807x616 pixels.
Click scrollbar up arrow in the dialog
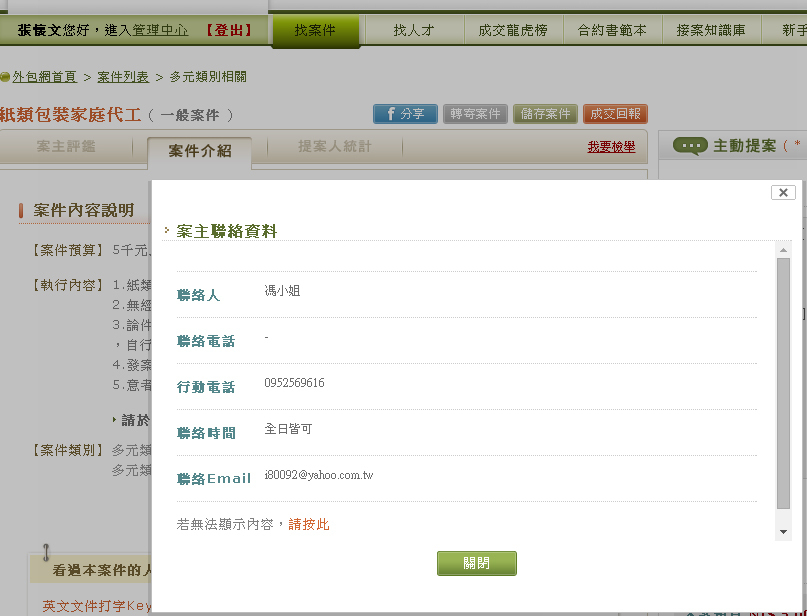click(783, 250)
